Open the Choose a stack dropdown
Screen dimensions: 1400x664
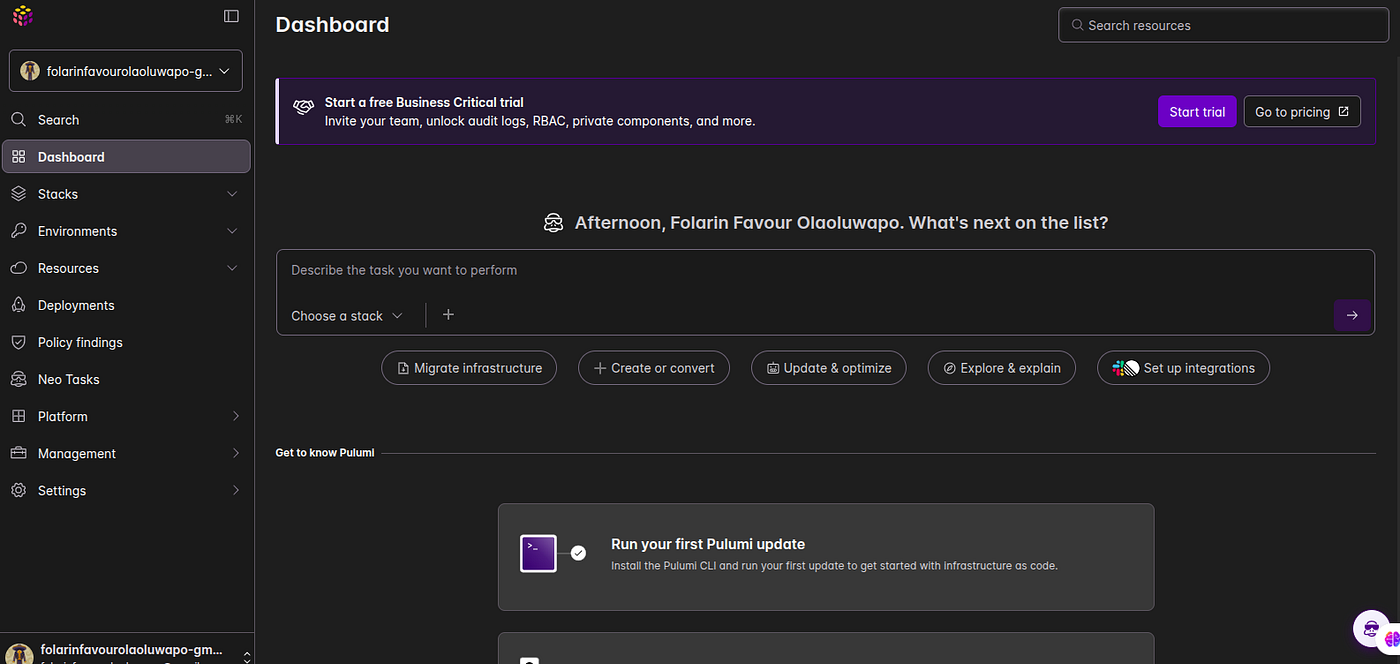(347, 315)
